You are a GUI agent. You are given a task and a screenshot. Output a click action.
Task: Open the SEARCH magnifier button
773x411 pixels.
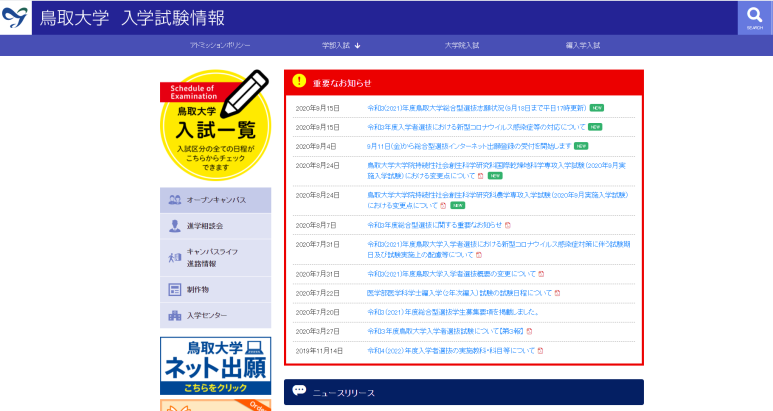[x=755, y=18]
